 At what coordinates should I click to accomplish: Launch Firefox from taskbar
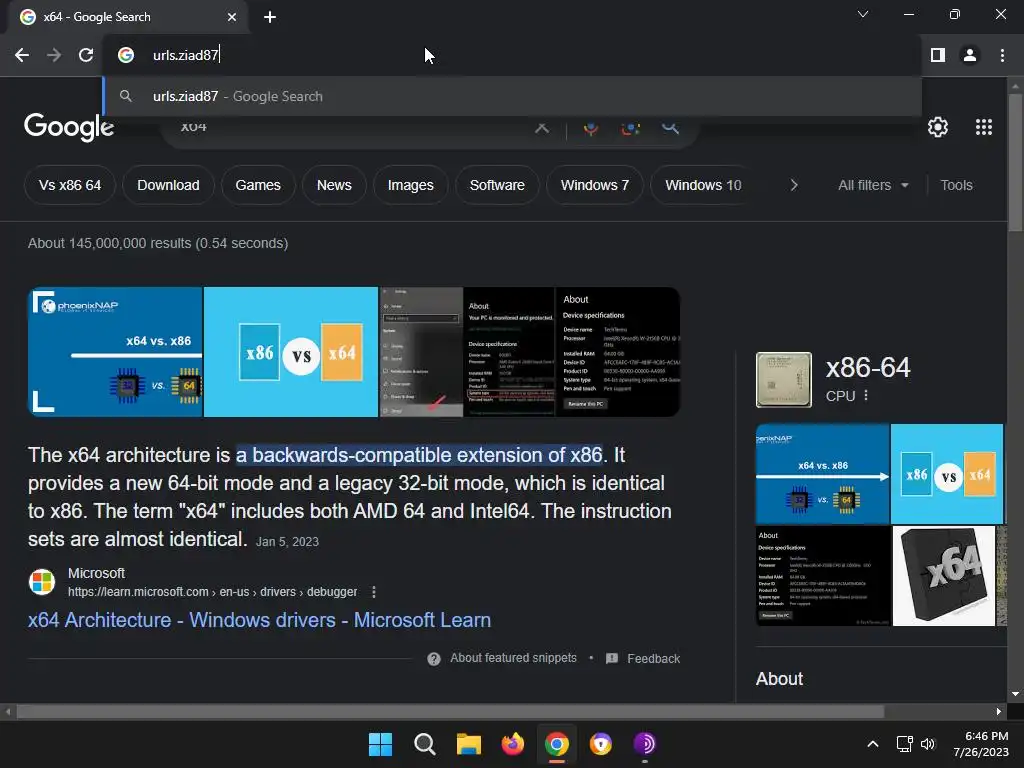point(513,744)
